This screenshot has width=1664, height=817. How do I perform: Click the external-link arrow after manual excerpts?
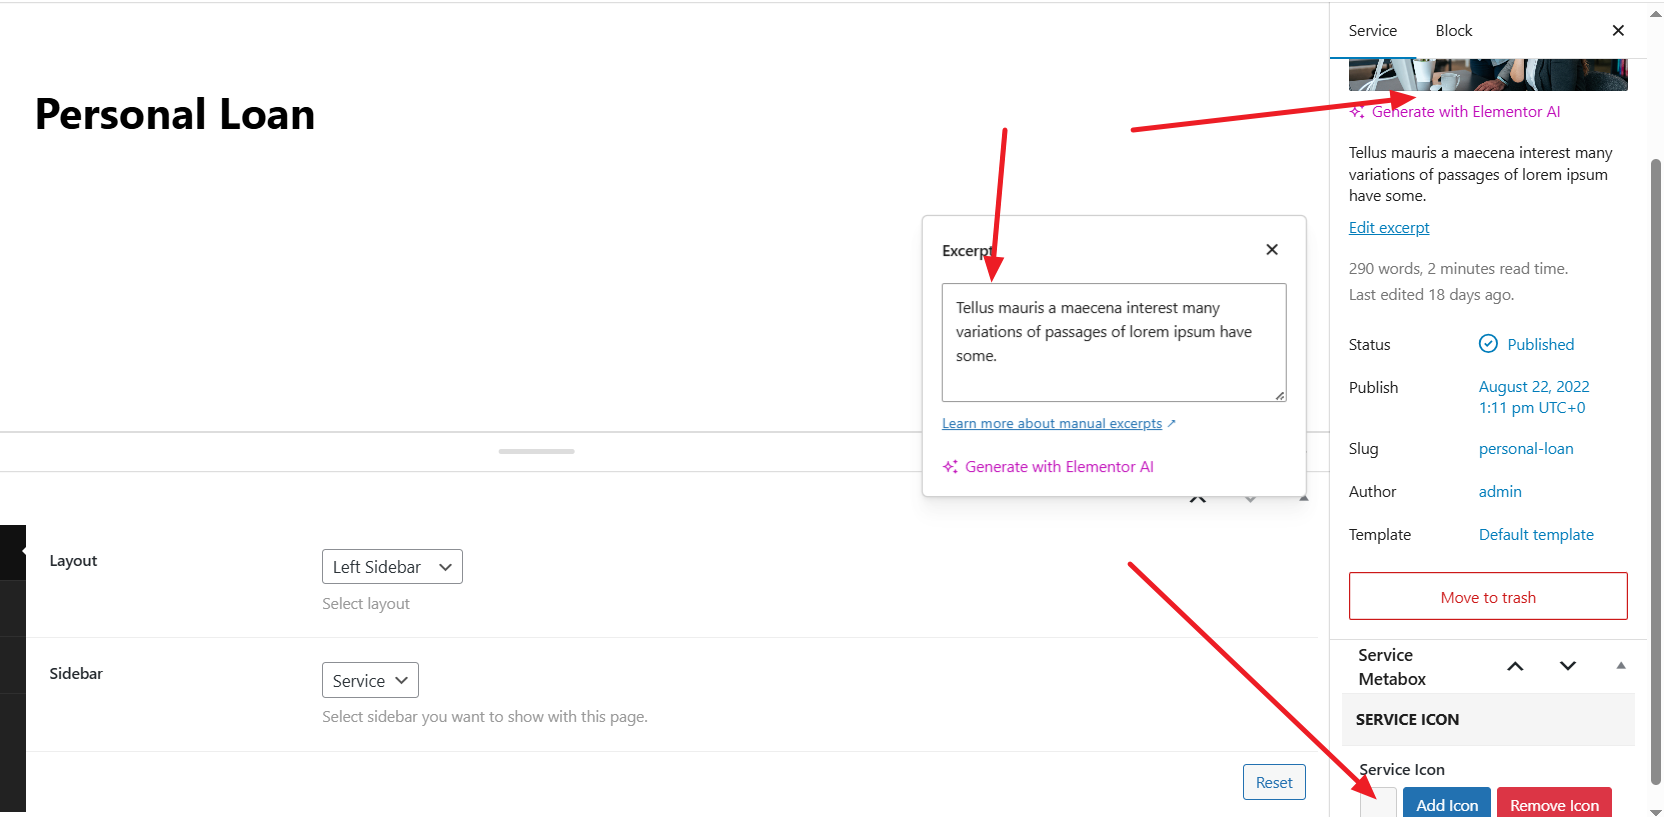click(x=1171, y=424)
